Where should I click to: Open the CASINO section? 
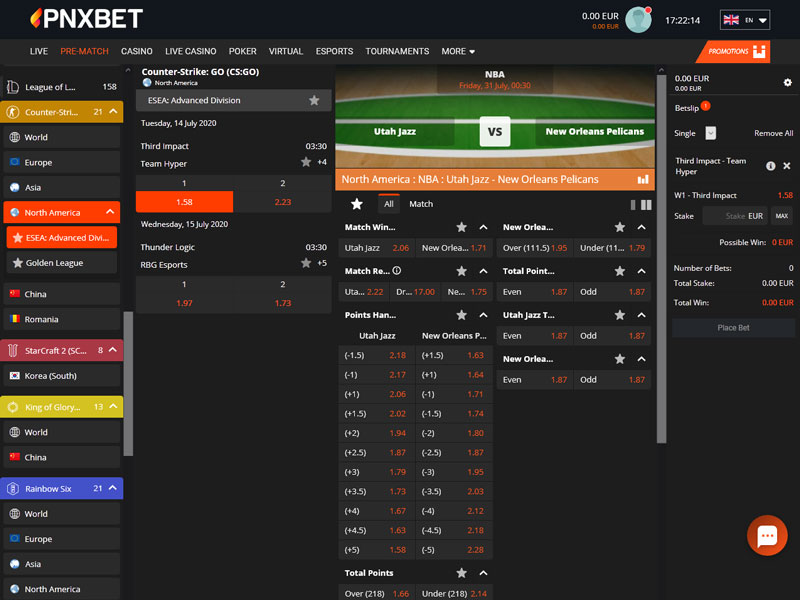(137, 52)
